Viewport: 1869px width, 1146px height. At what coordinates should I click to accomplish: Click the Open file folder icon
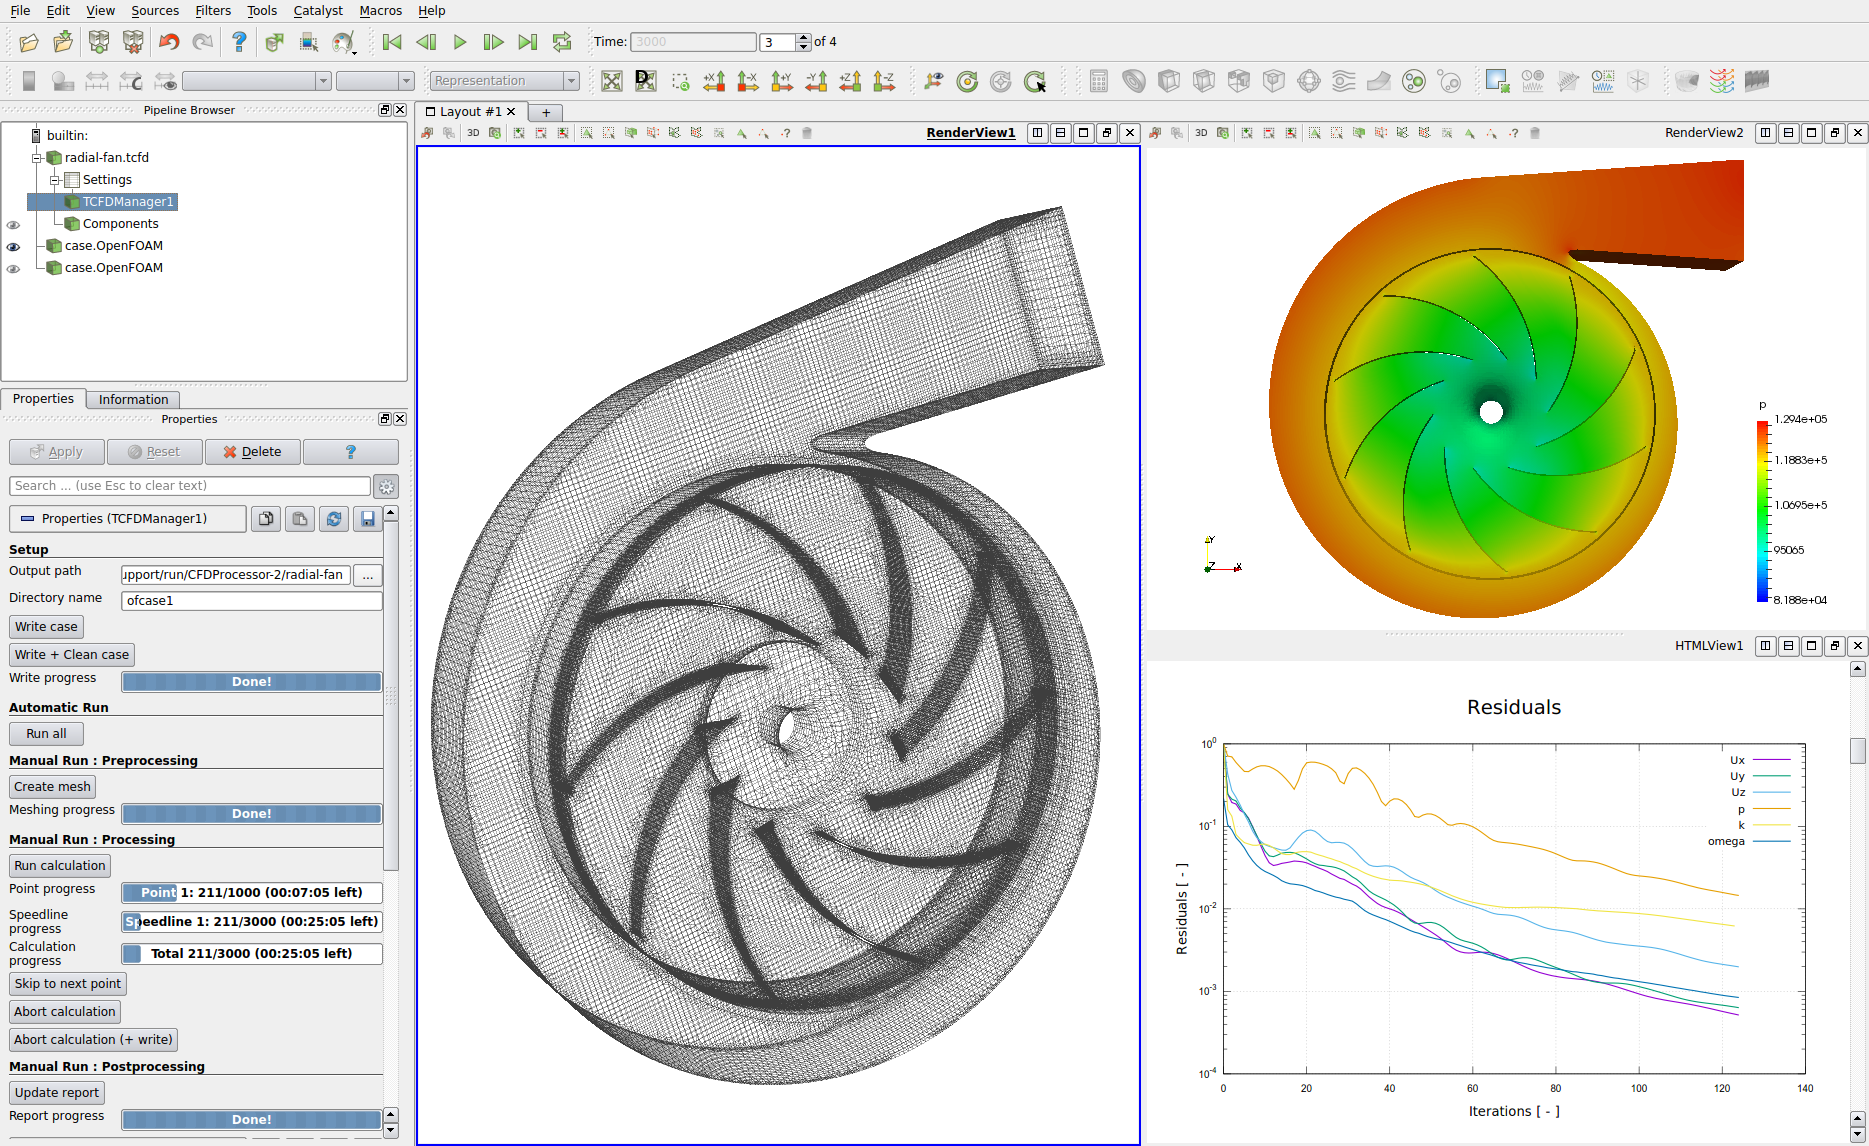pyautogui.click(x=29, y=42)
